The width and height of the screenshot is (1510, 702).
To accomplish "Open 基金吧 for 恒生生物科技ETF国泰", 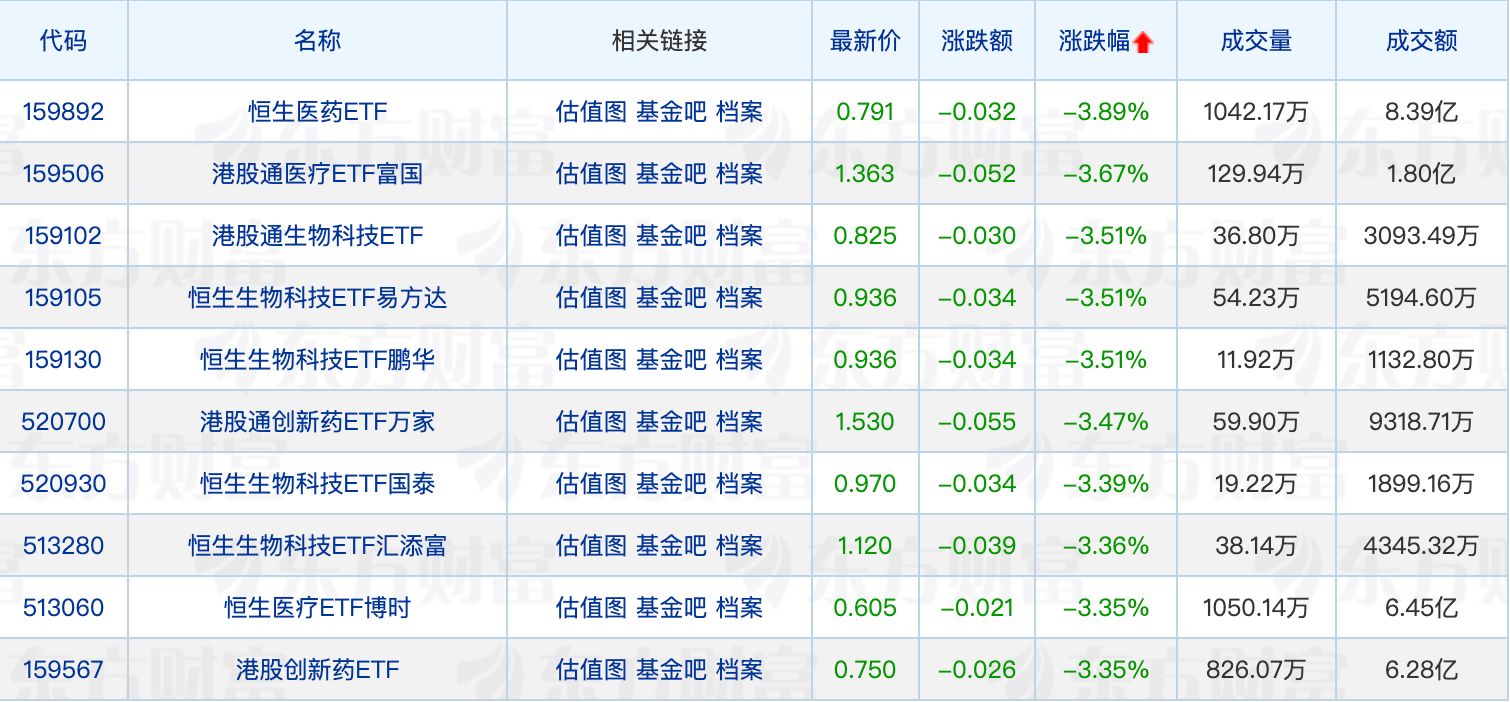I will [x=671, y=484].
